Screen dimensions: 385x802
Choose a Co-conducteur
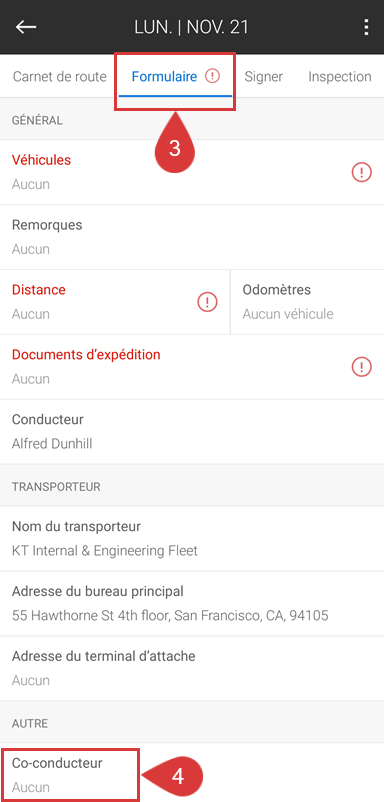192,774
